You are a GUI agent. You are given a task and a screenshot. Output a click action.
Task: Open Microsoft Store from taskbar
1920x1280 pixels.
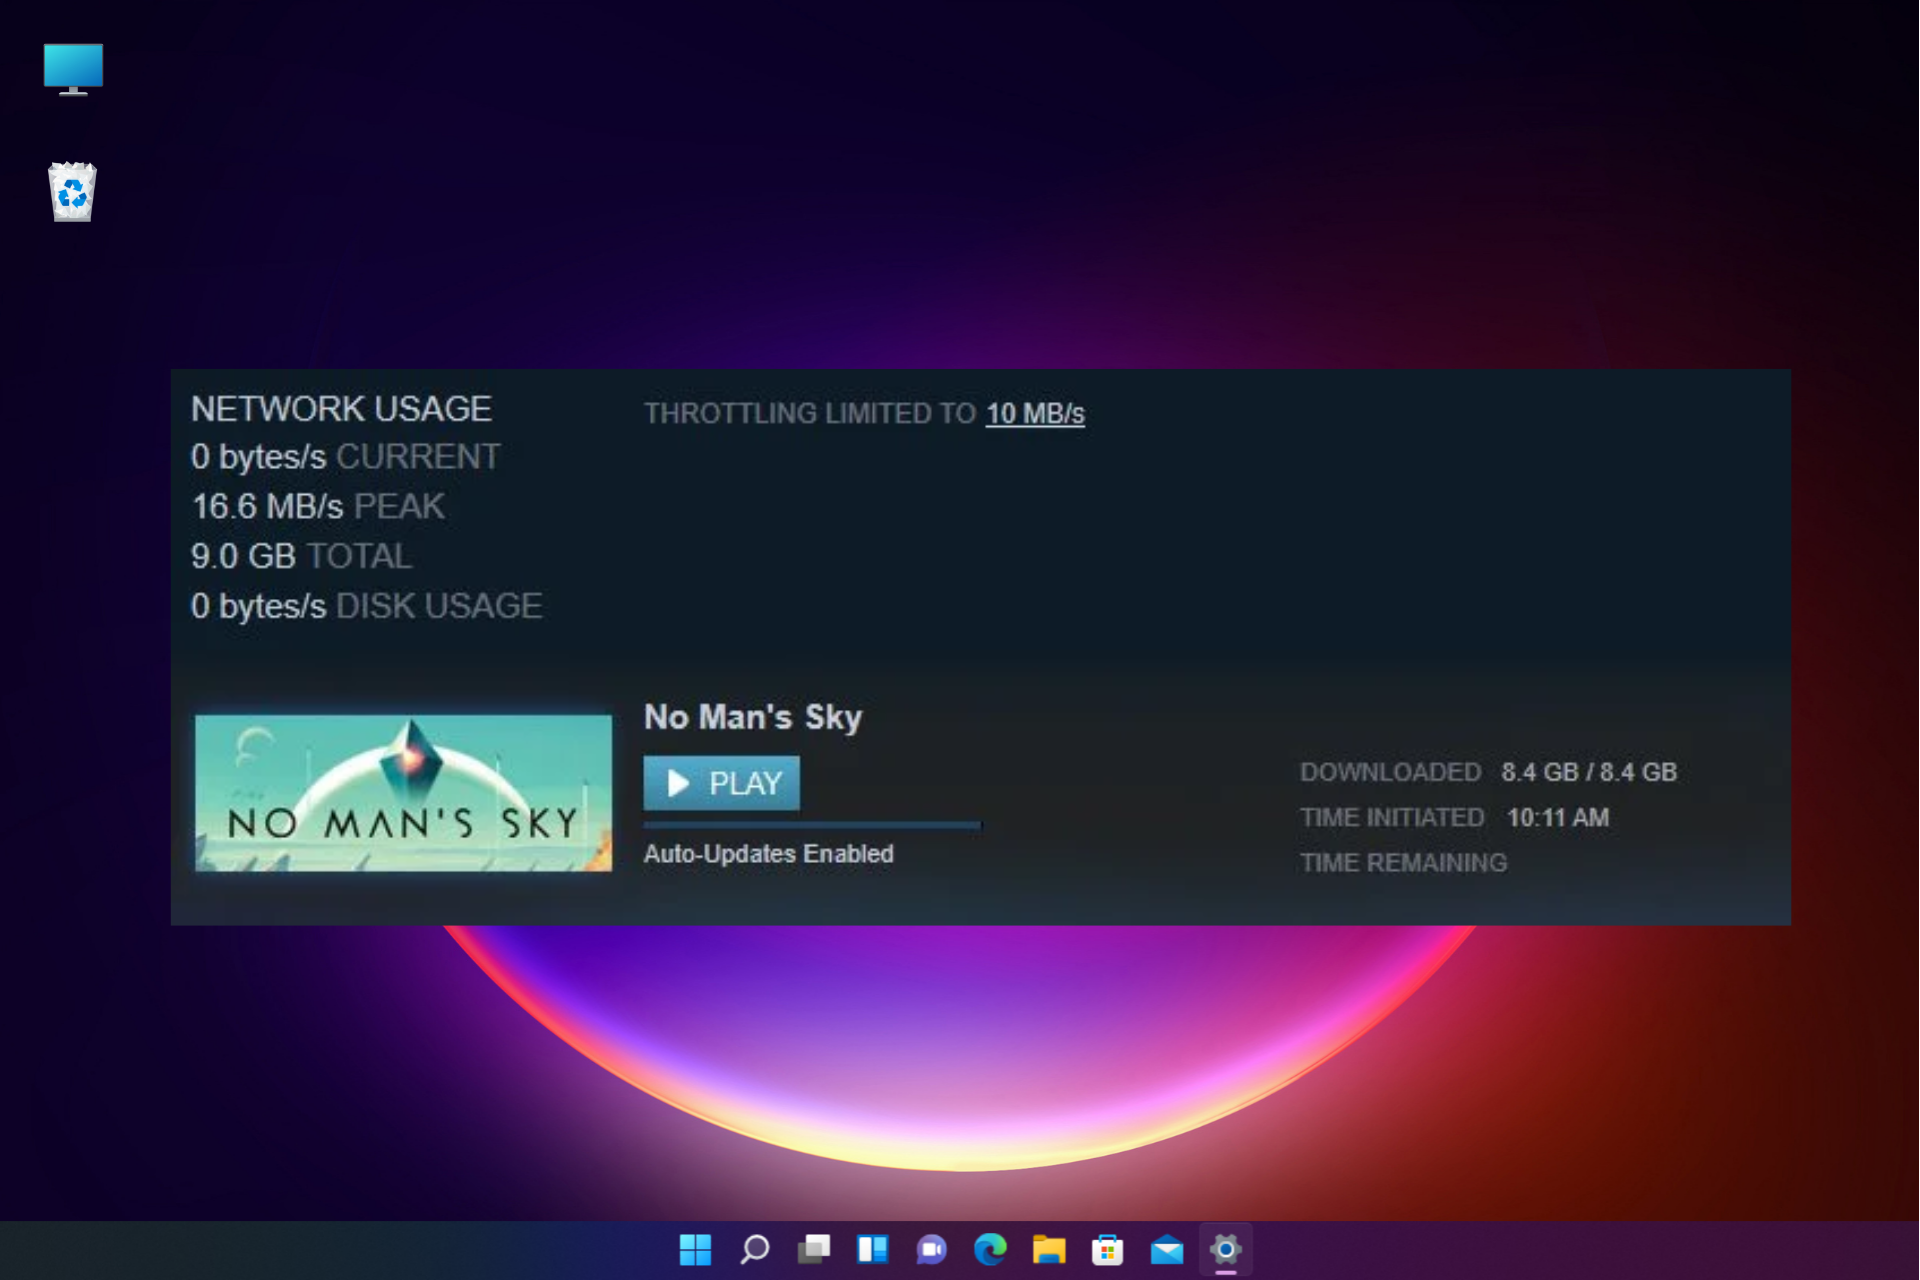1108,1249
